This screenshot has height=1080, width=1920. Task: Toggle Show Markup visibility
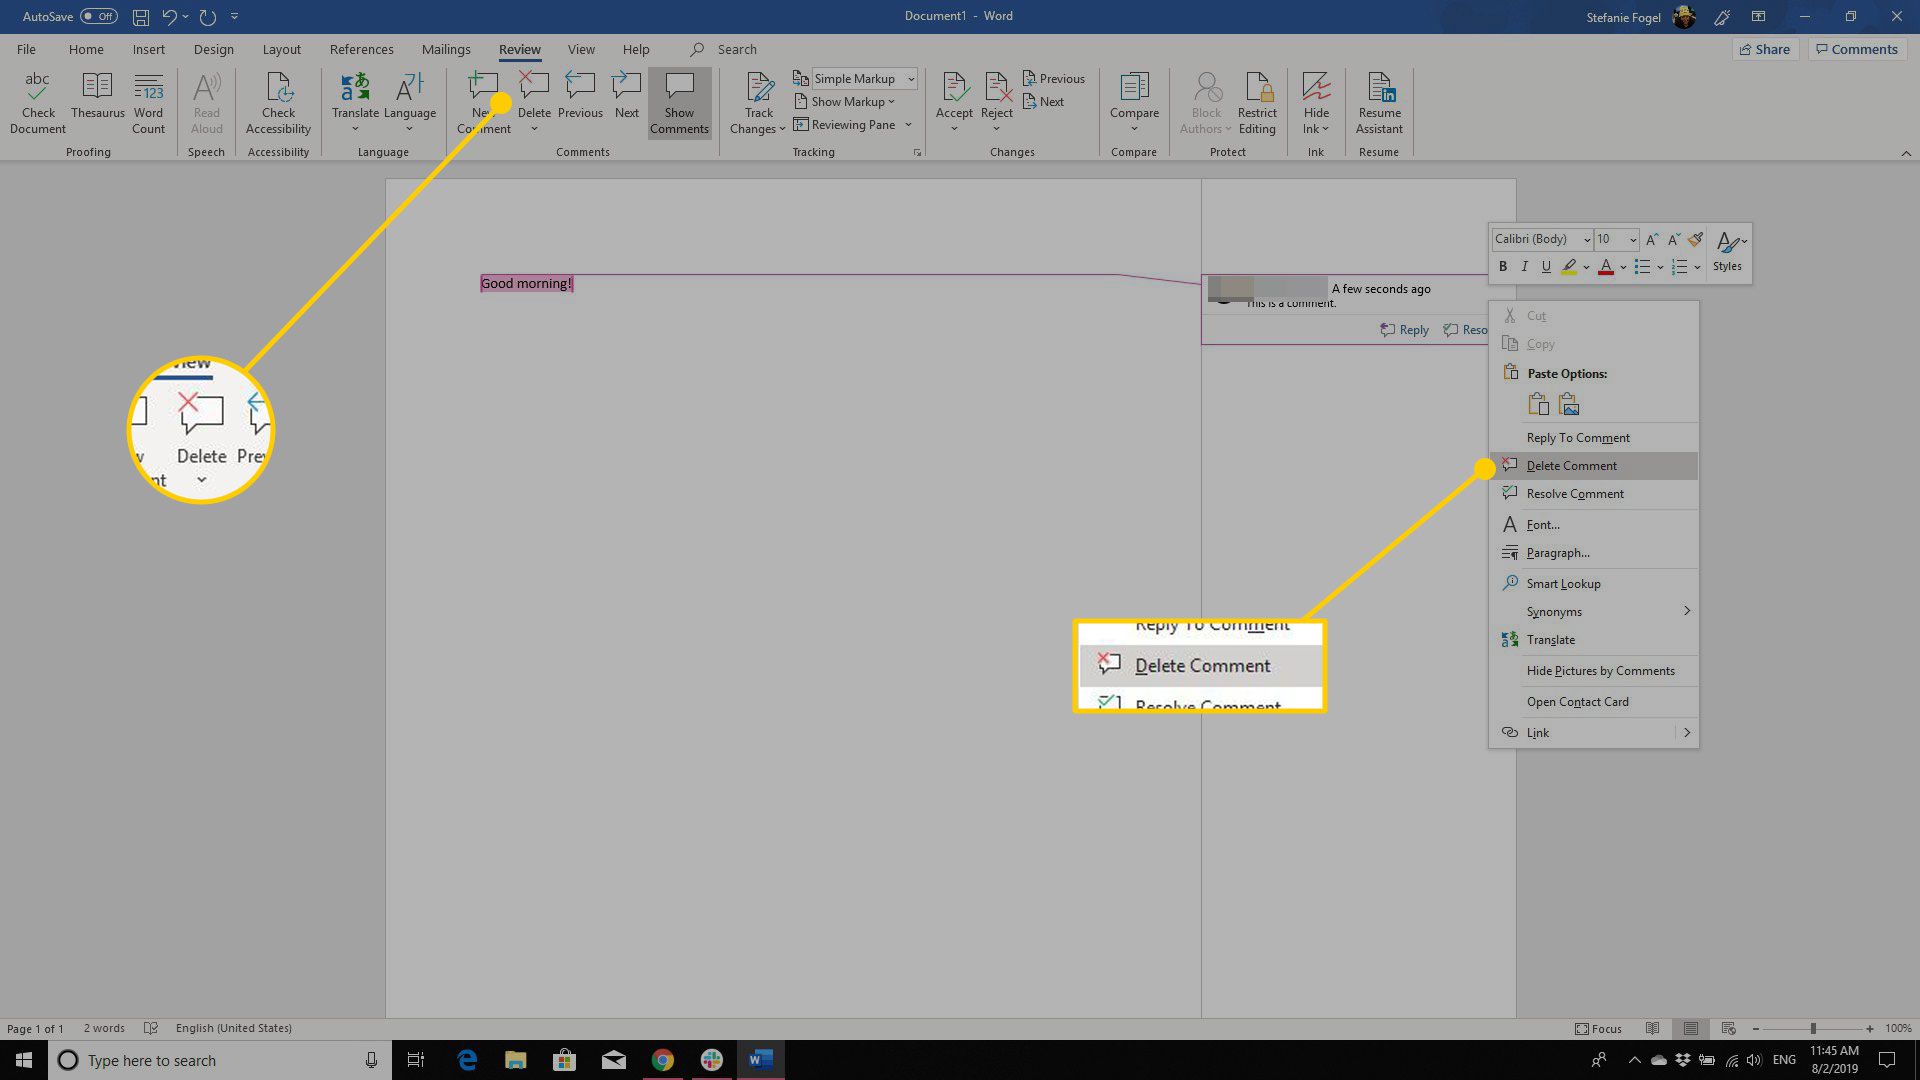tap(845, 102)
